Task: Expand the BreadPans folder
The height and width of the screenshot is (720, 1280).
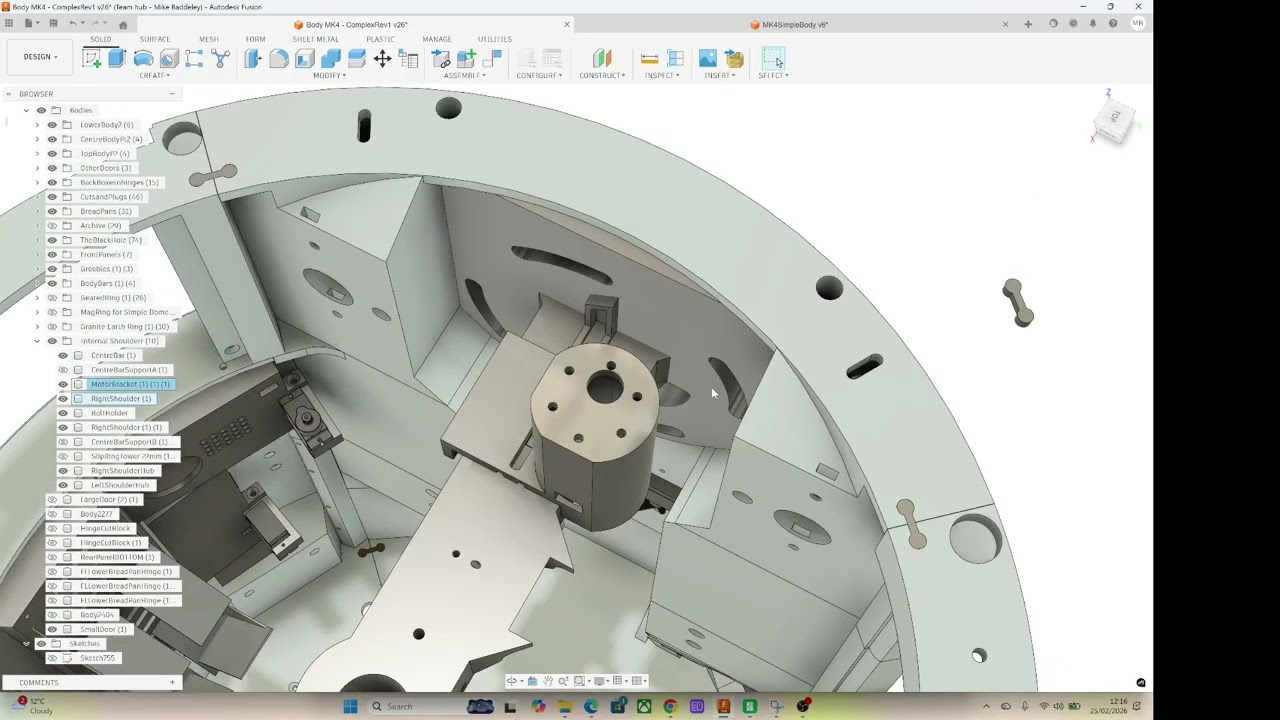Action: pos(37,211)
